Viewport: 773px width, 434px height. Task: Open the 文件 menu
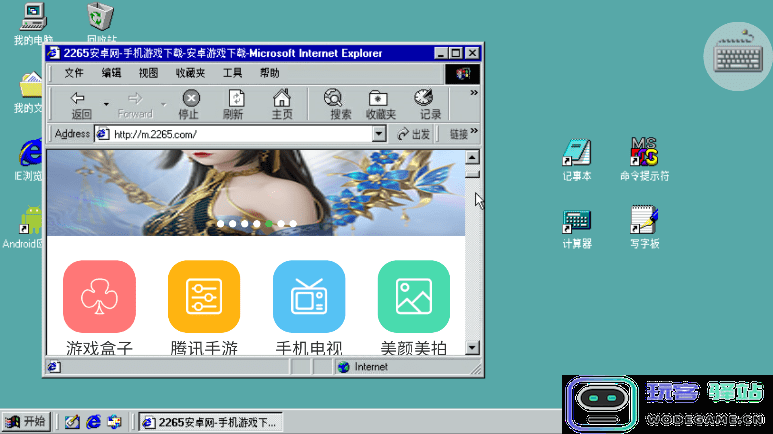click(x=74, y=73)
